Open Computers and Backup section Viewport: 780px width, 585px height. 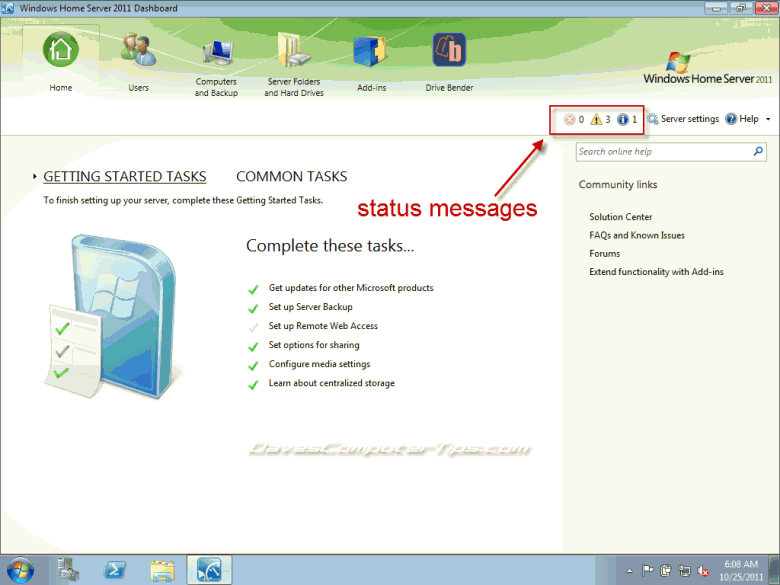[217, 64]
